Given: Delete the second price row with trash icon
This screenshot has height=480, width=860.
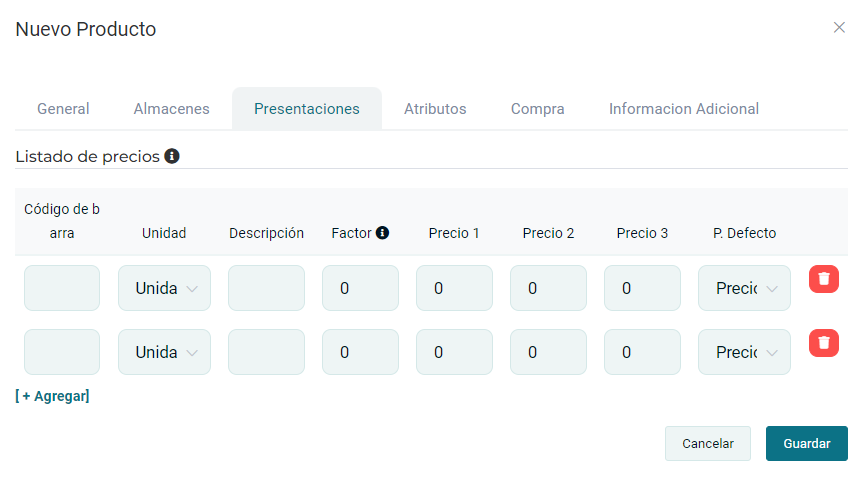Looking at the screenshot, I should [823, 343].
